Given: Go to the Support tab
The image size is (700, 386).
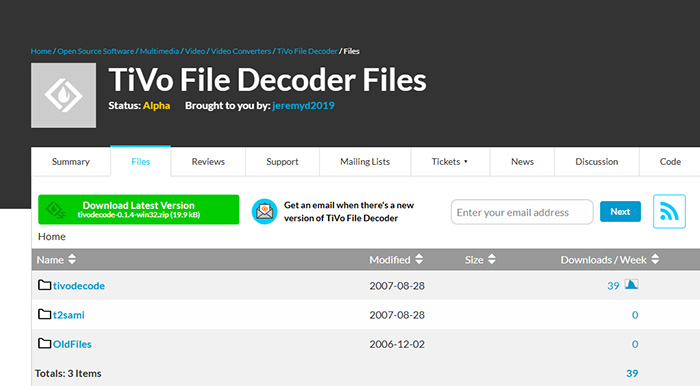Looking at the screenshot, I should [282, 162].
